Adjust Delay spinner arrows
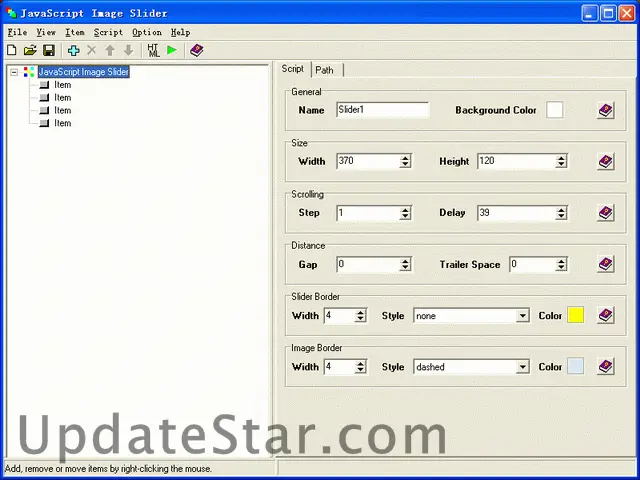 pos(561,213)
